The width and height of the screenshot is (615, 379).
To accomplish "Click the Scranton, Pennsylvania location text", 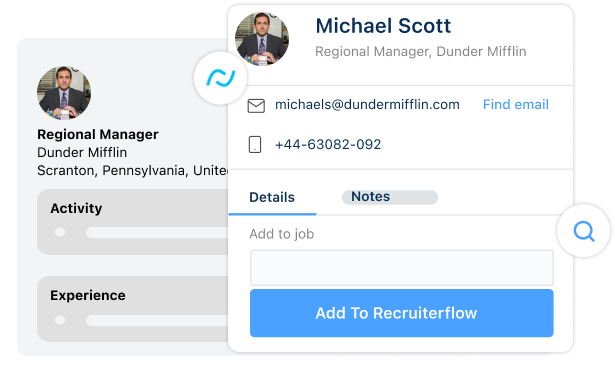I will pos(133,171).
